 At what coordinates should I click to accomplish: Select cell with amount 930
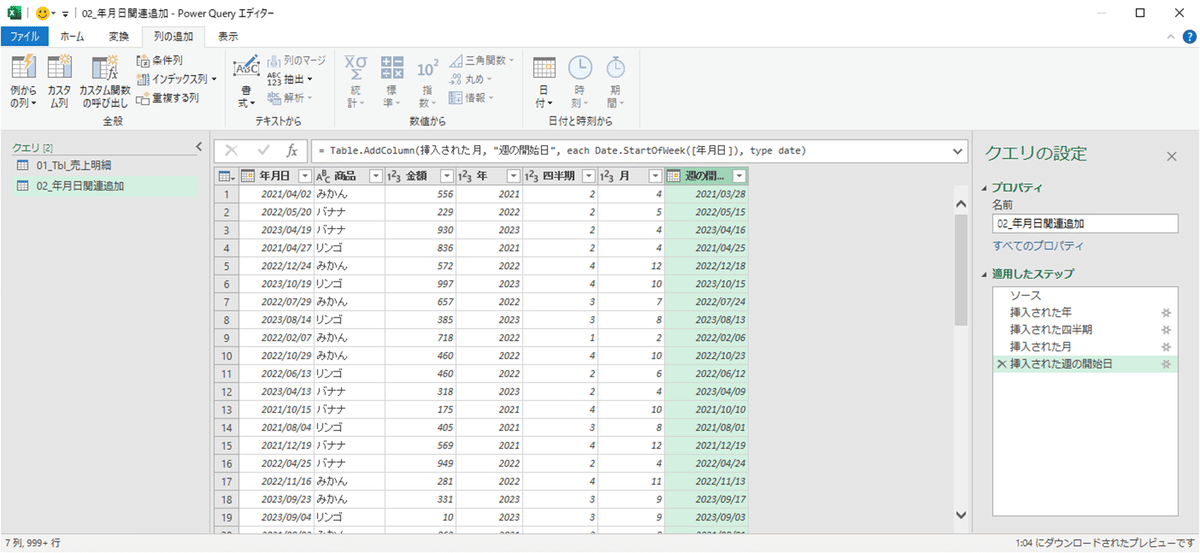(x=419, y=230)
